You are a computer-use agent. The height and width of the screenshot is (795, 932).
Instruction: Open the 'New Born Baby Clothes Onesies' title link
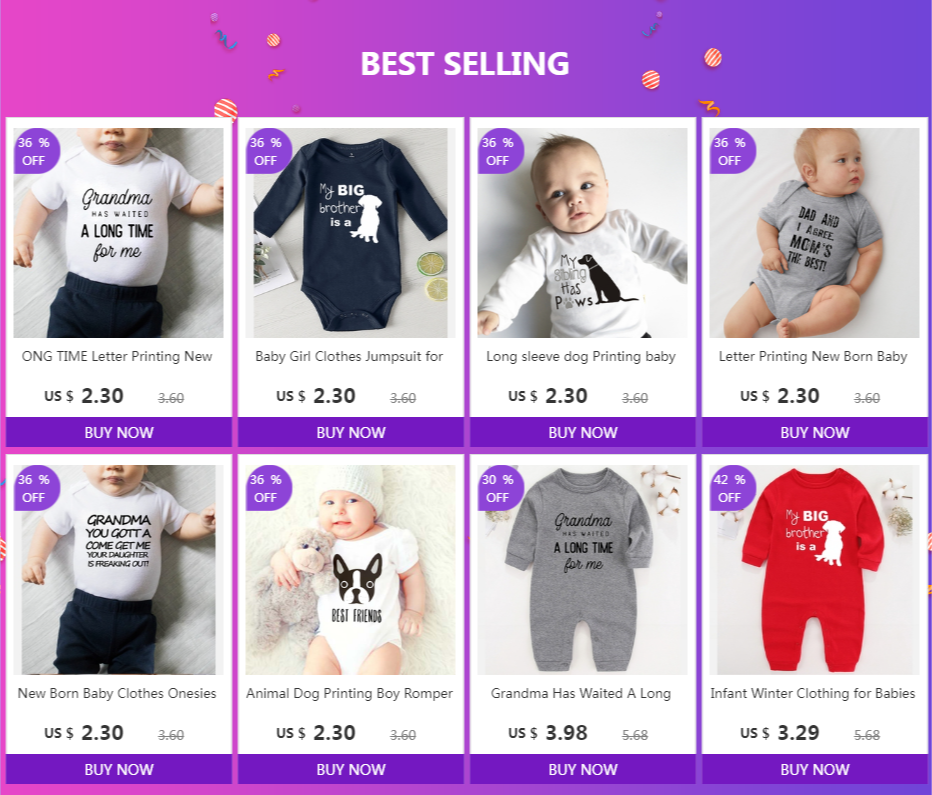[117, 693]
